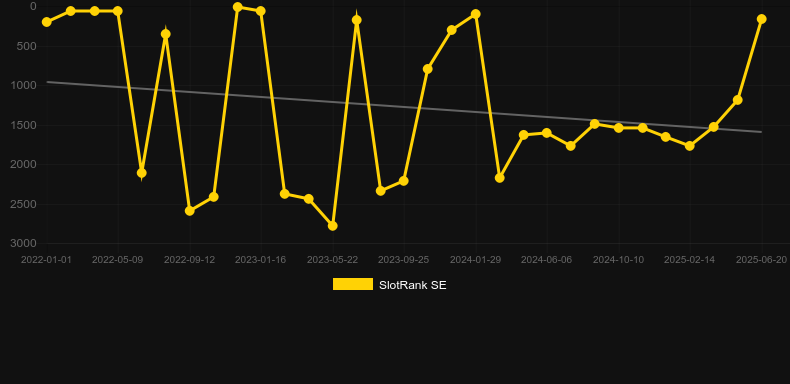Click the 2022-05-09 x-axis label
This screenshot has height=384, width=790.
[x=117, y=260]
